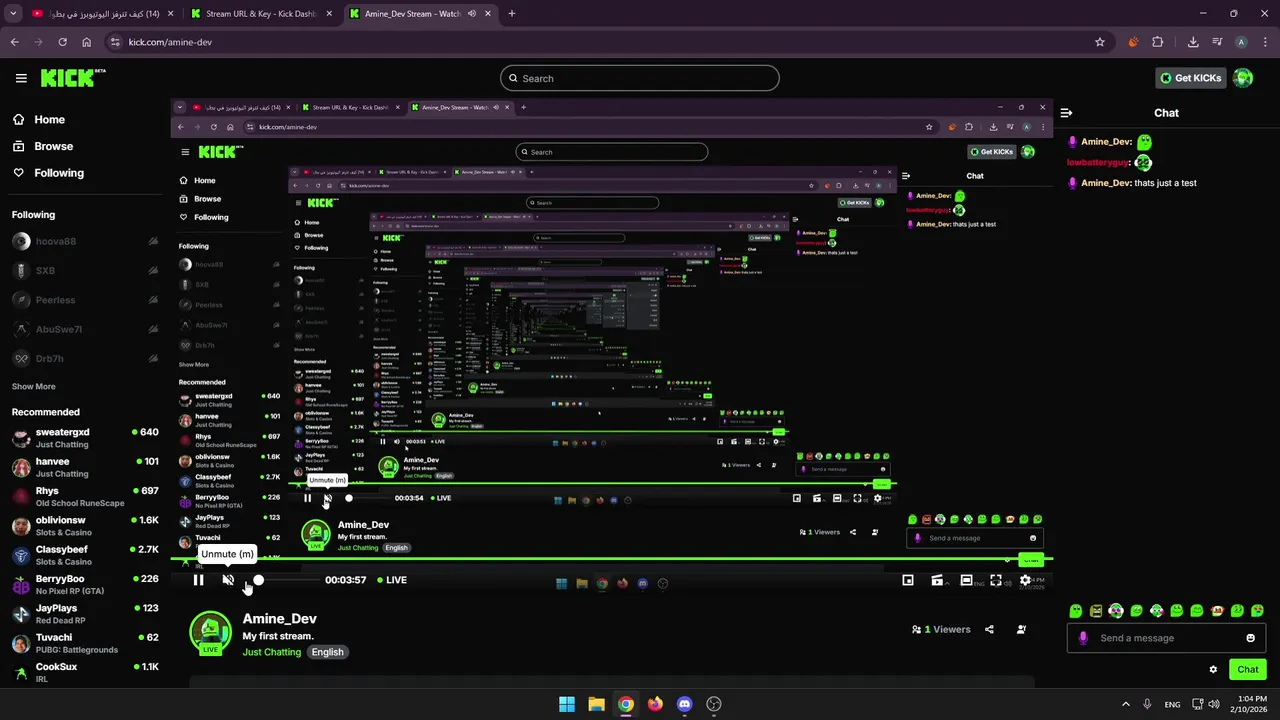The height and width of the screenshot is (720, 1280).
Task: Open sweatergxd in the main Recommended list
Action: click(x=85, y=437)
